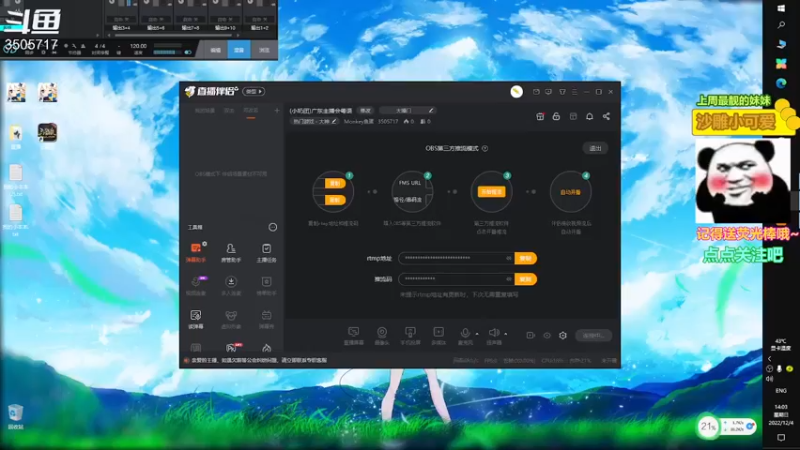The height and width of the screenshot is (450, 800).
Task: Click the help icon beside OBS第三方推流模式
Action: point(485,148)
